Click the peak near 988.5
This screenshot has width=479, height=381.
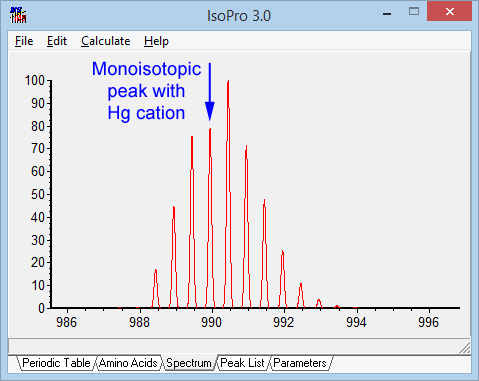pyautogui.click(x=156, y=288)
